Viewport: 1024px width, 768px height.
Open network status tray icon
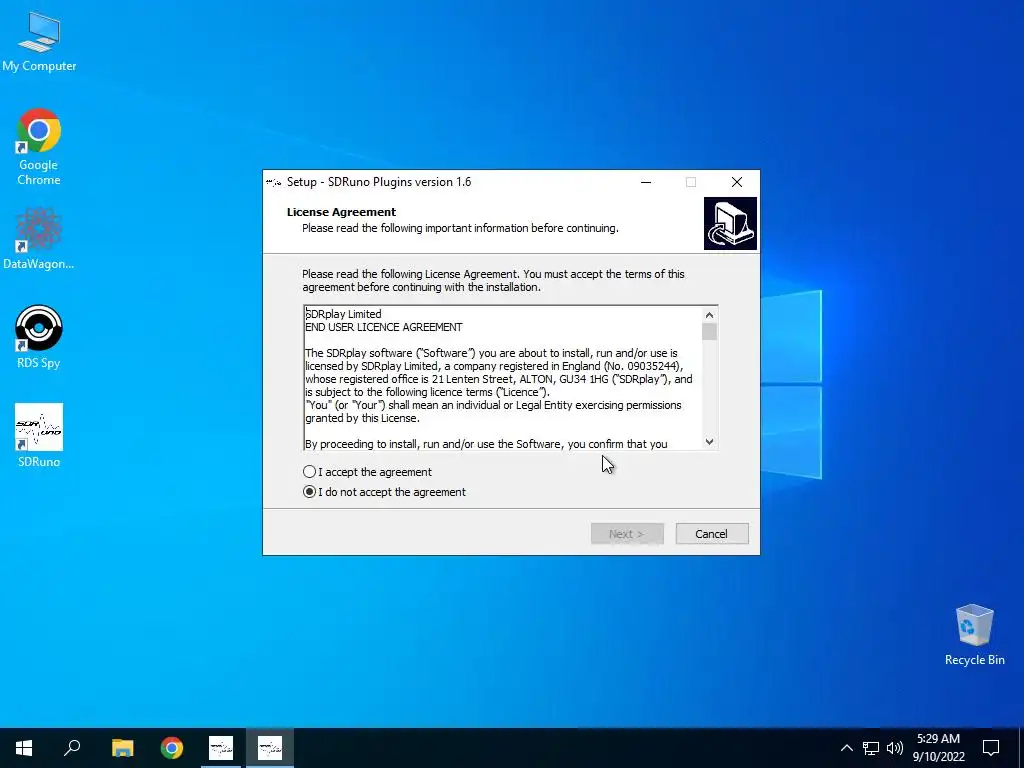871,748
